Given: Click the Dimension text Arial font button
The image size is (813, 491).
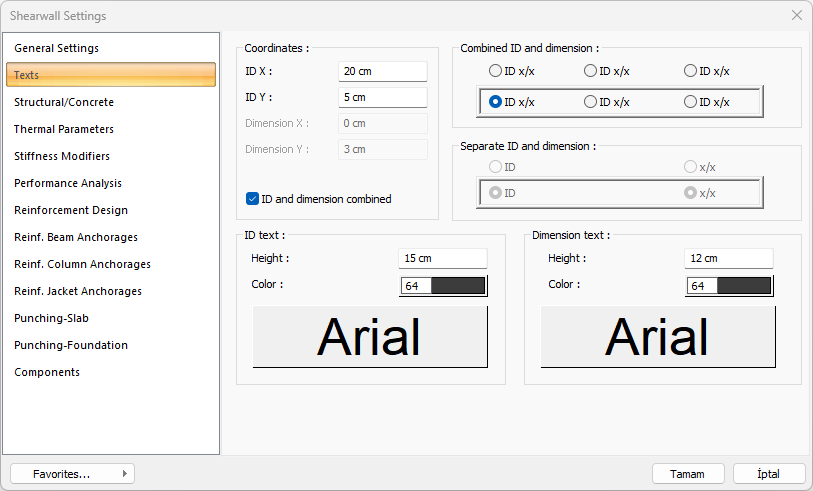Looking at the screenshot, I should tap(658, 337).
